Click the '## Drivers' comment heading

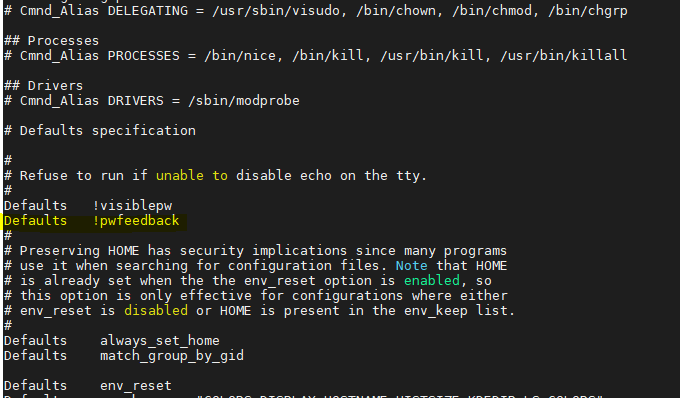(x=43, y=86)
